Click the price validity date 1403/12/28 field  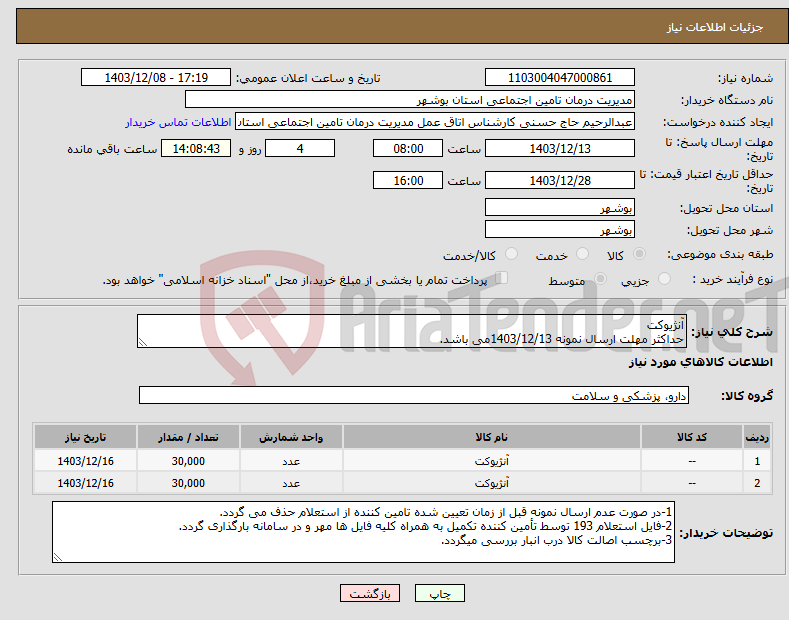point(560,180)
